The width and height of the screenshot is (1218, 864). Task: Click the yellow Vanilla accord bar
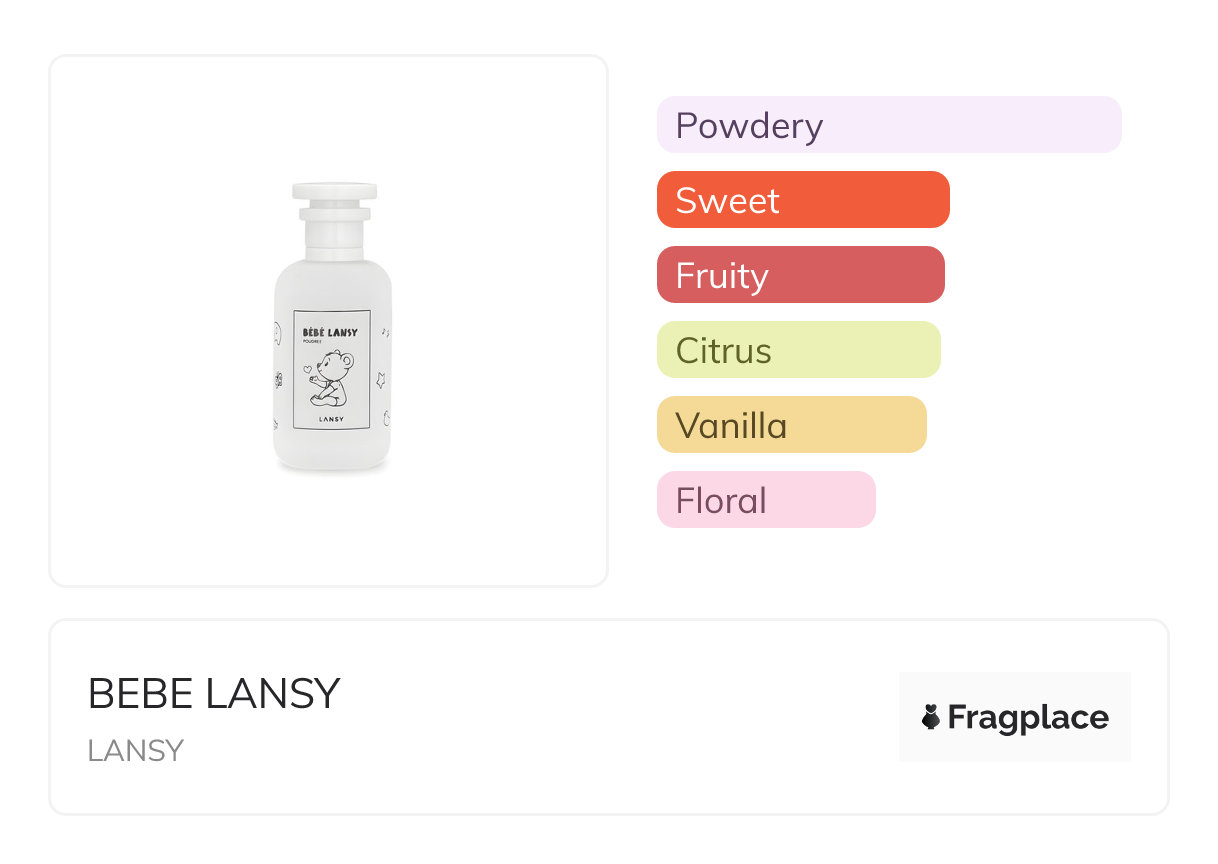(x=791, y=425)
